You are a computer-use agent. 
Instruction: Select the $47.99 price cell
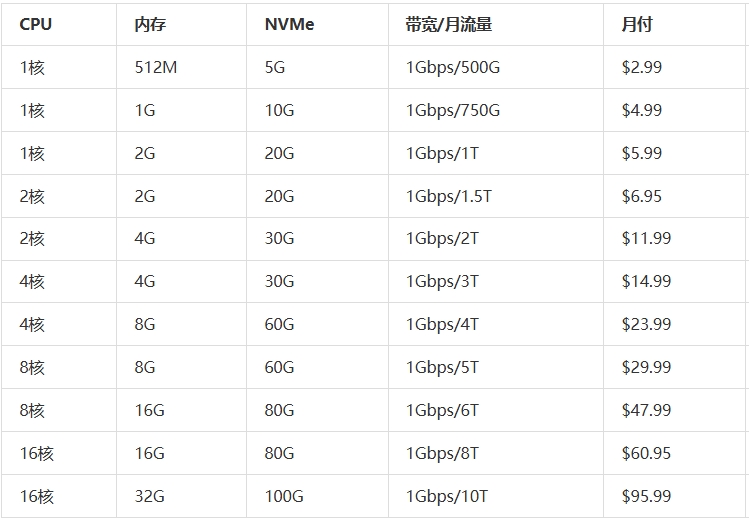(x=646, y=411)
